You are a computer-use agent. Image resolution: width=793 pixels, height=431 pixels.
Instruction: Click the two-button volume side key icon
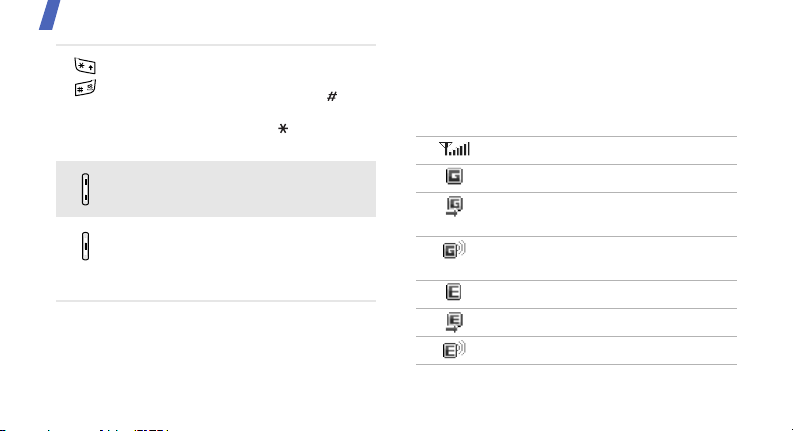tap(85, 189)
